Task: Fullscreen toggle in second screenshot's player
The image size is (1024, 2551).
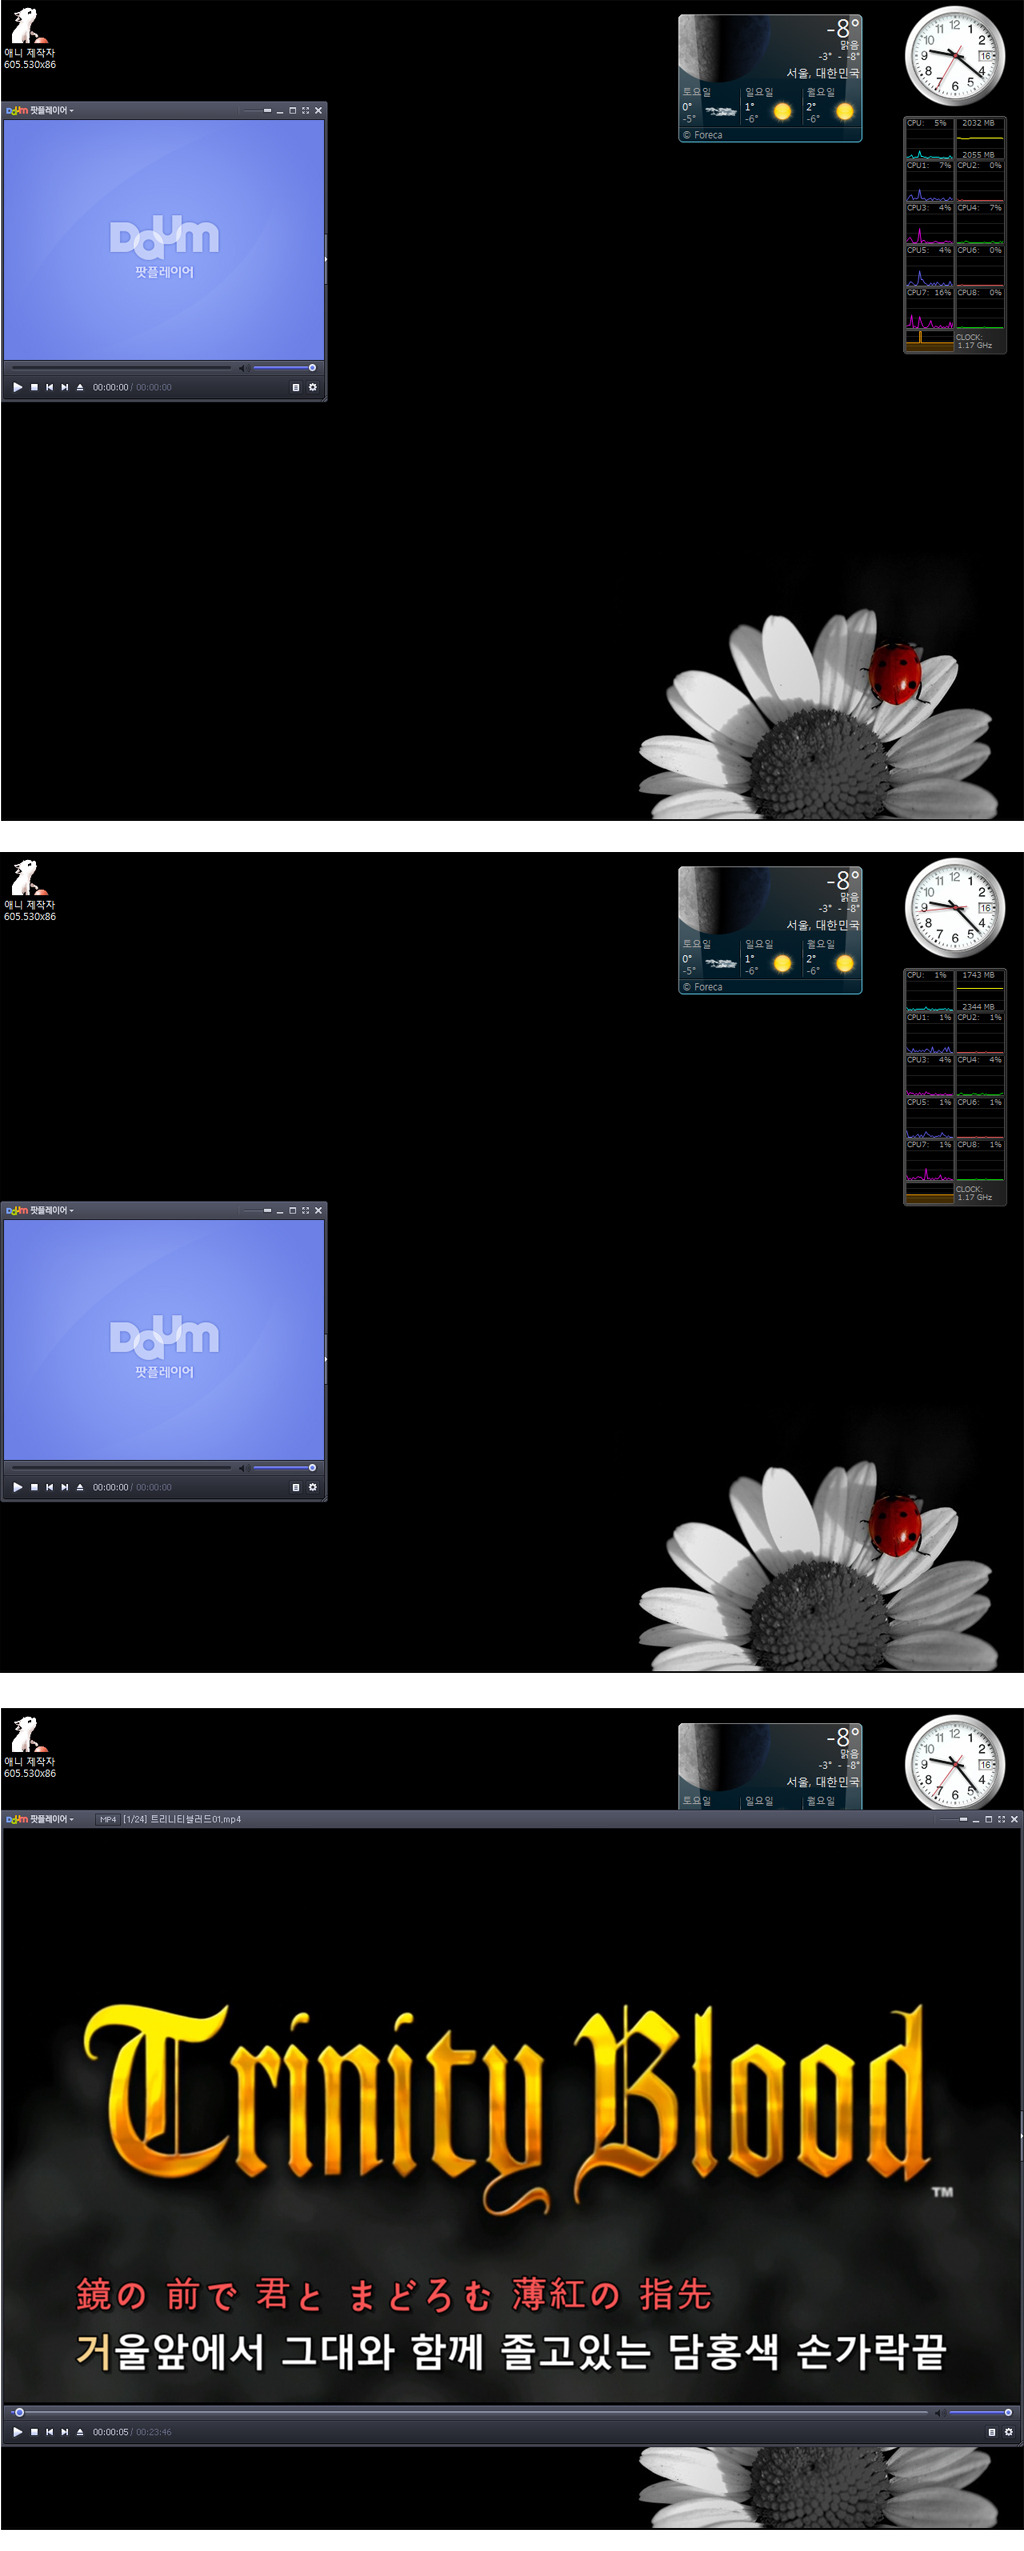Action: (x=305, y=1210)
